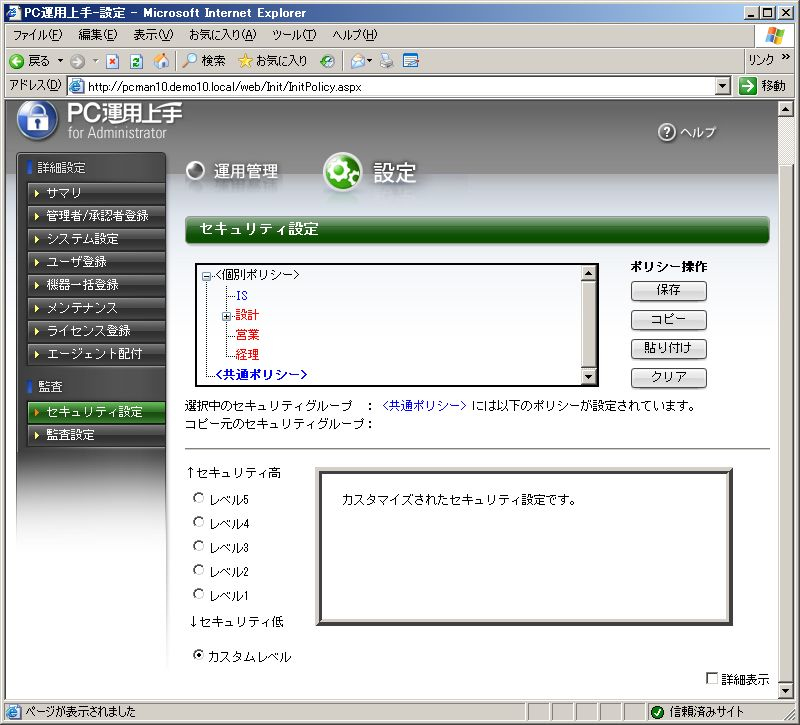Click the 貼り付け policy button
The image size is (800, 725).
(668, 349)
